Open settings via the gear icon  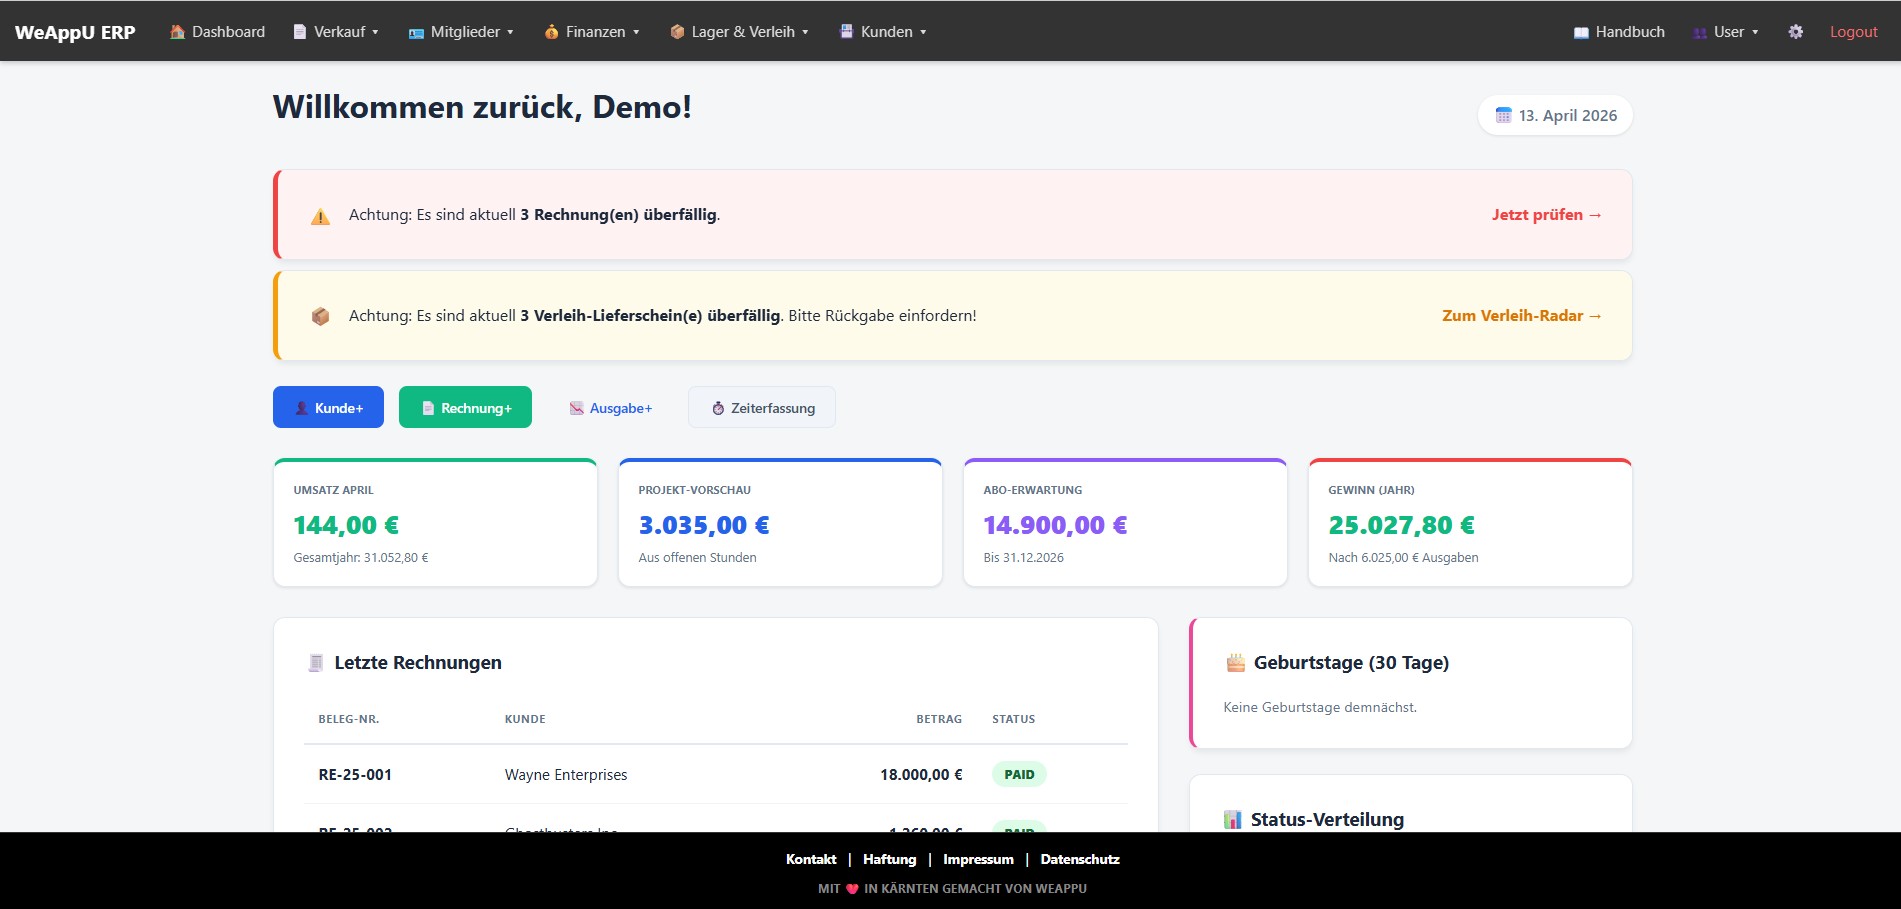1796,32
